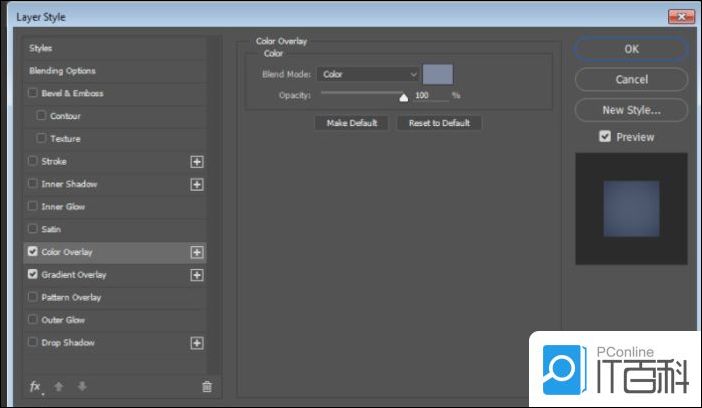
Task: Enable the Contour checkbox
Action: coord(41,116)
